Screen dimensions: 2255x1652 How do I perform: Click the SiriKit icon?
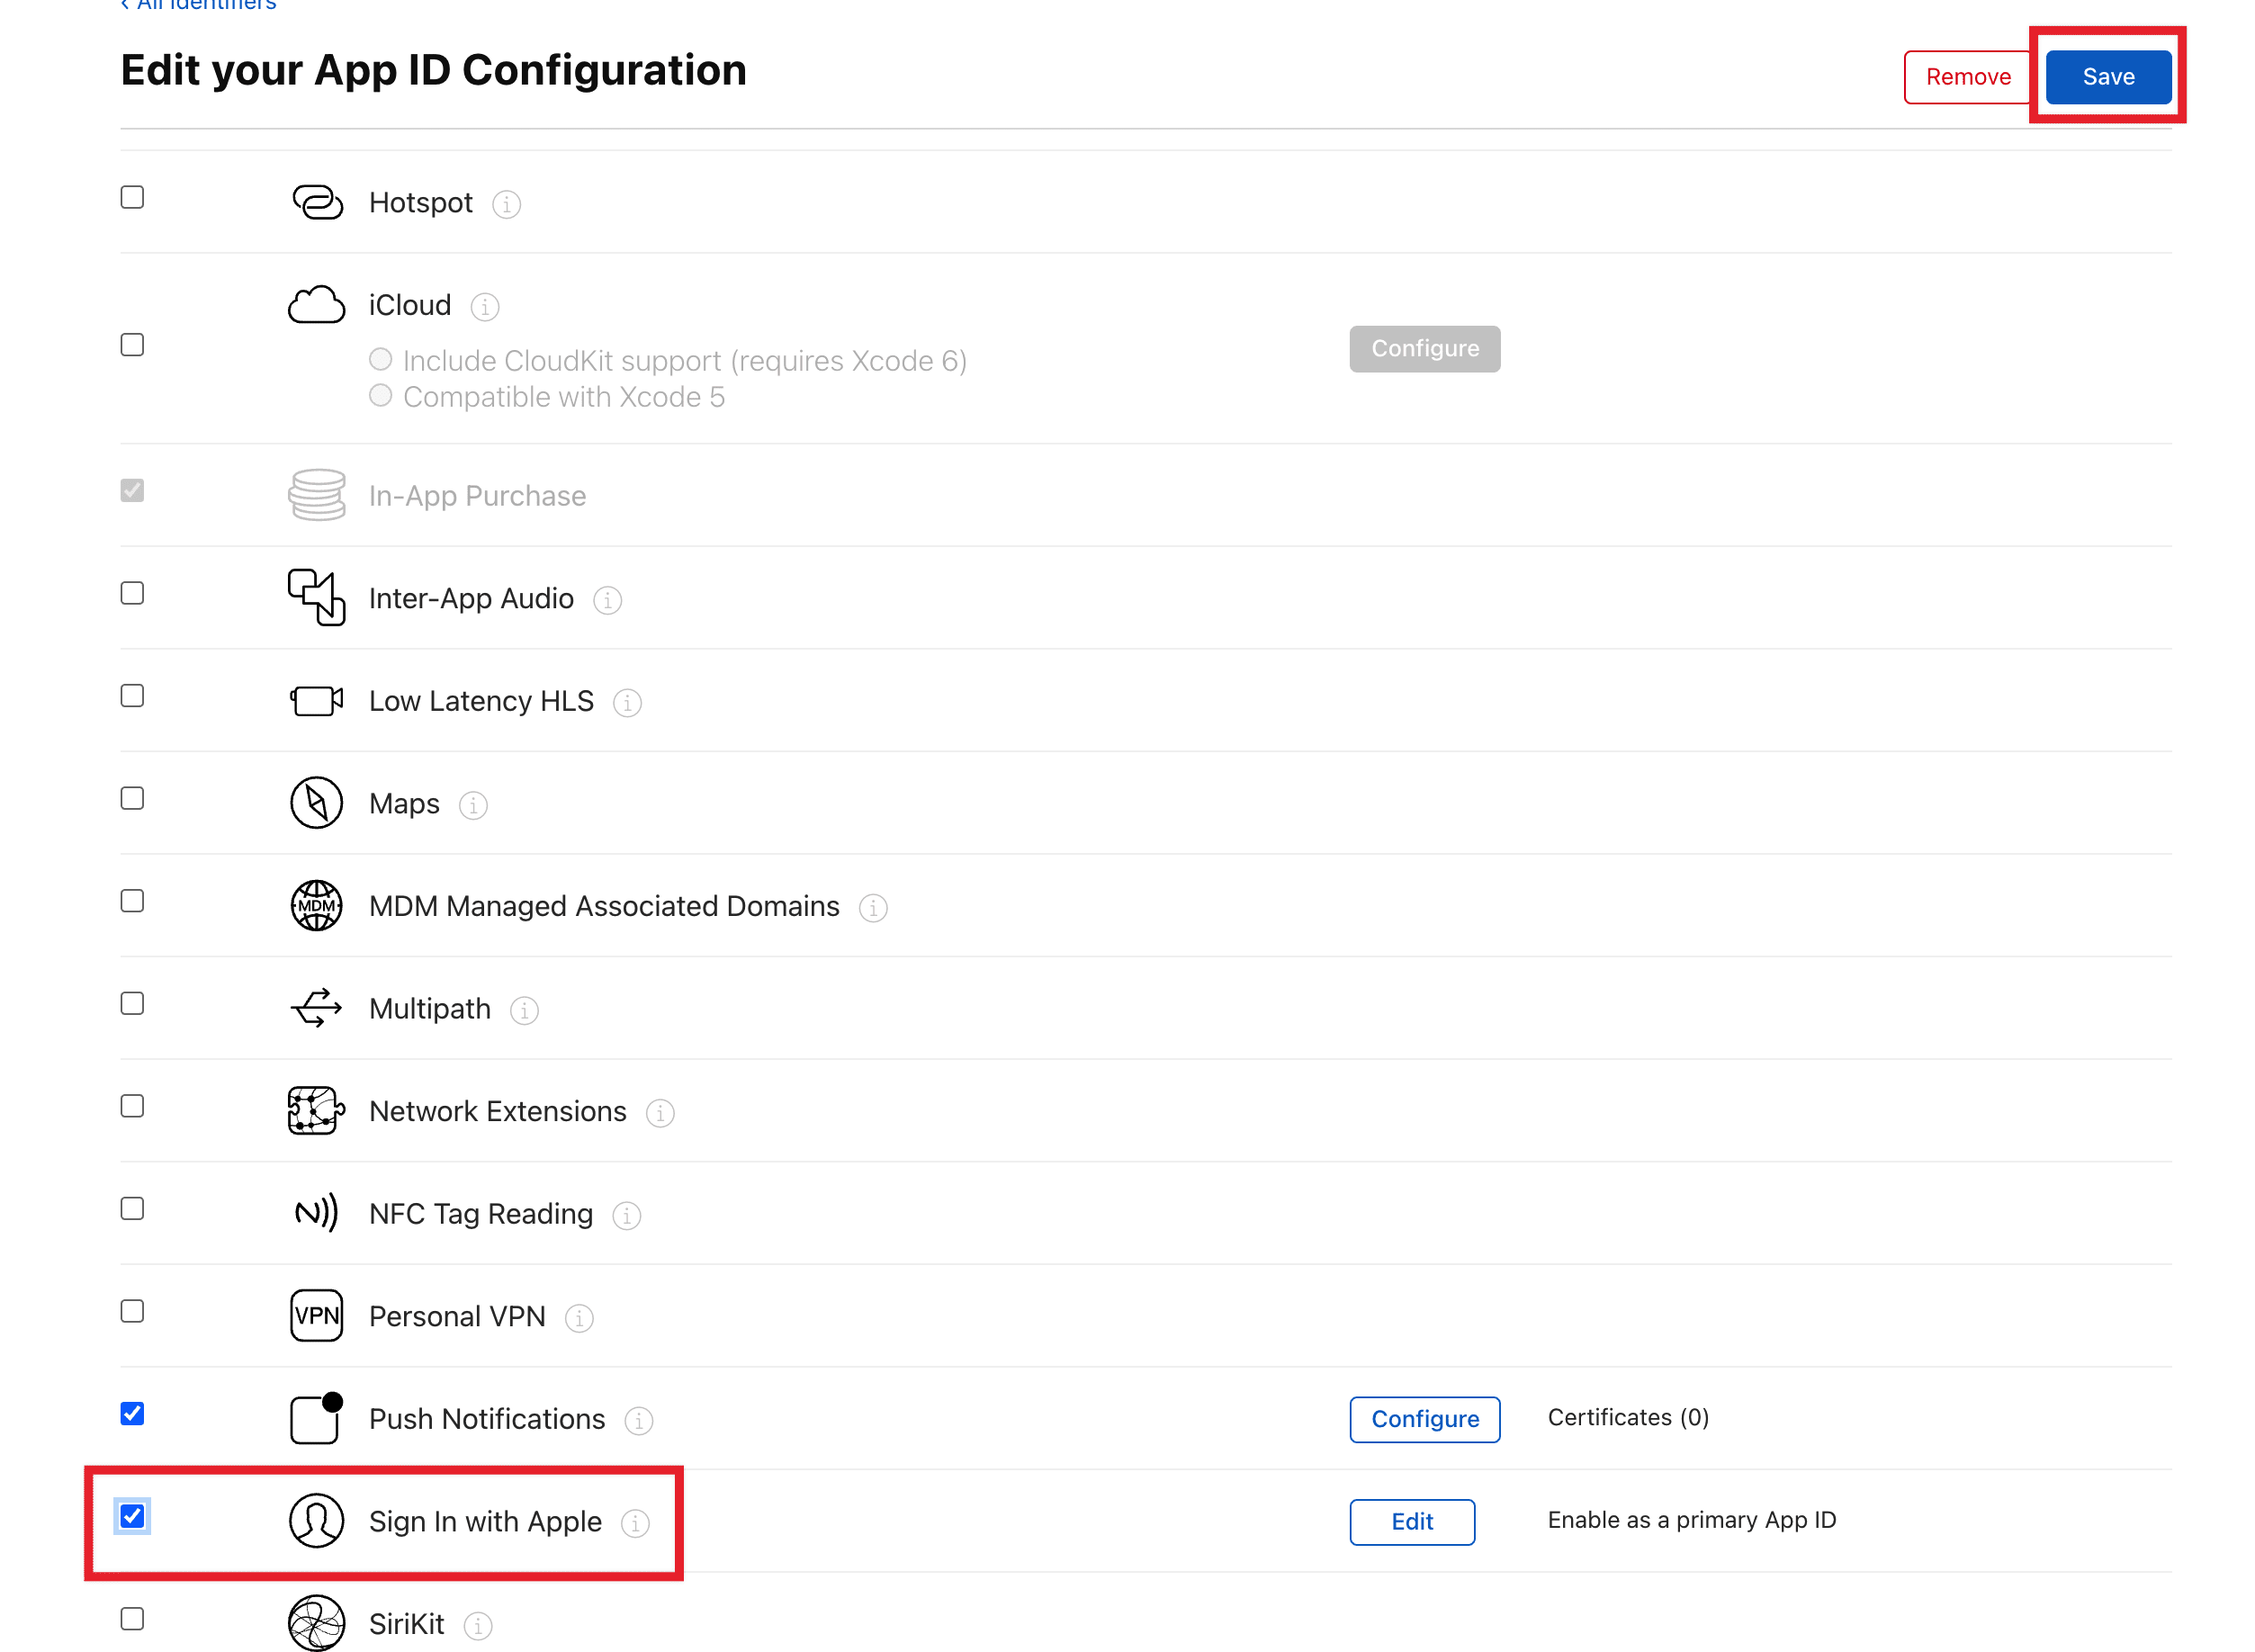coord(315,1622)
